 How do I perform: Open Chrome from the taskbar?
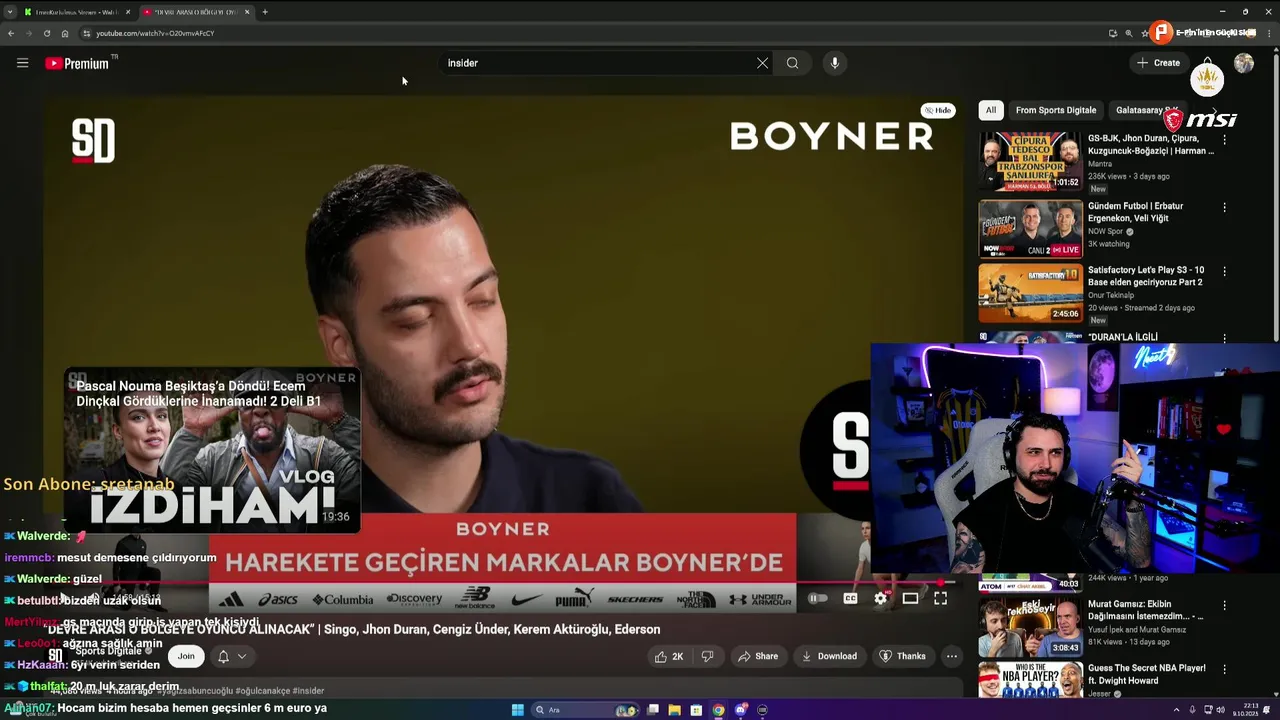(718, 710)
